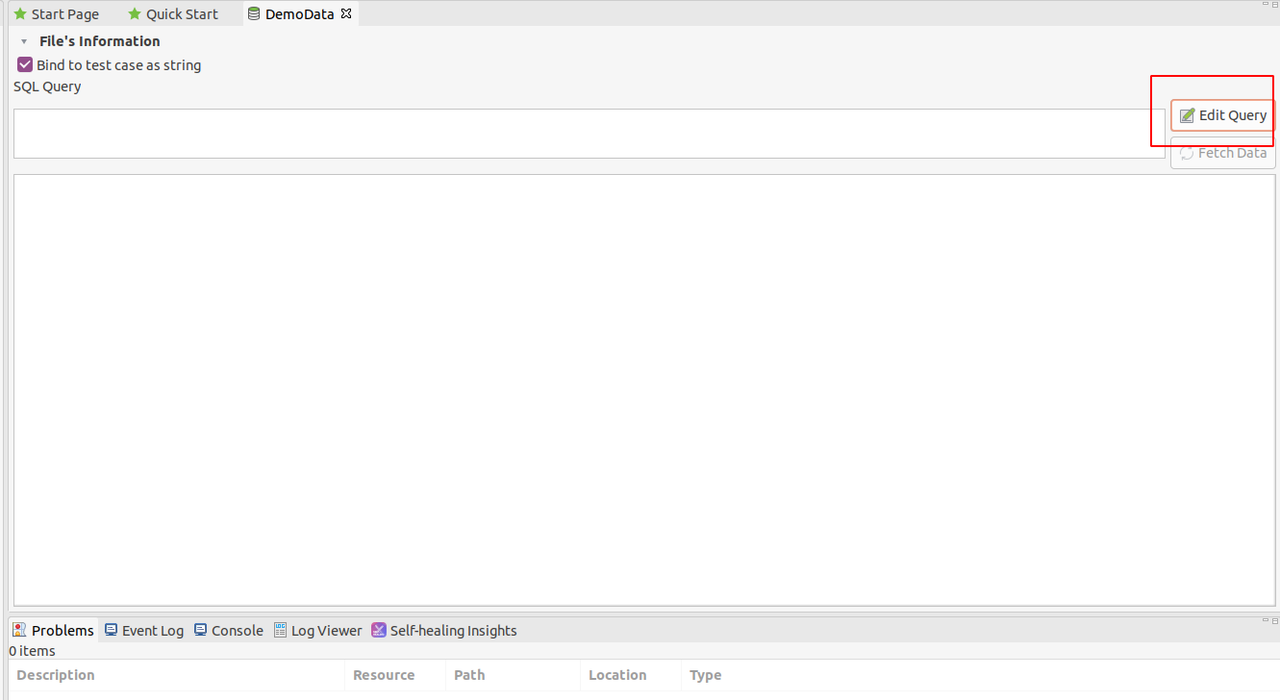Open the Quick Start tab
Image resolution: width=1280 pixels, height=700 pixels.
(173, 14)
